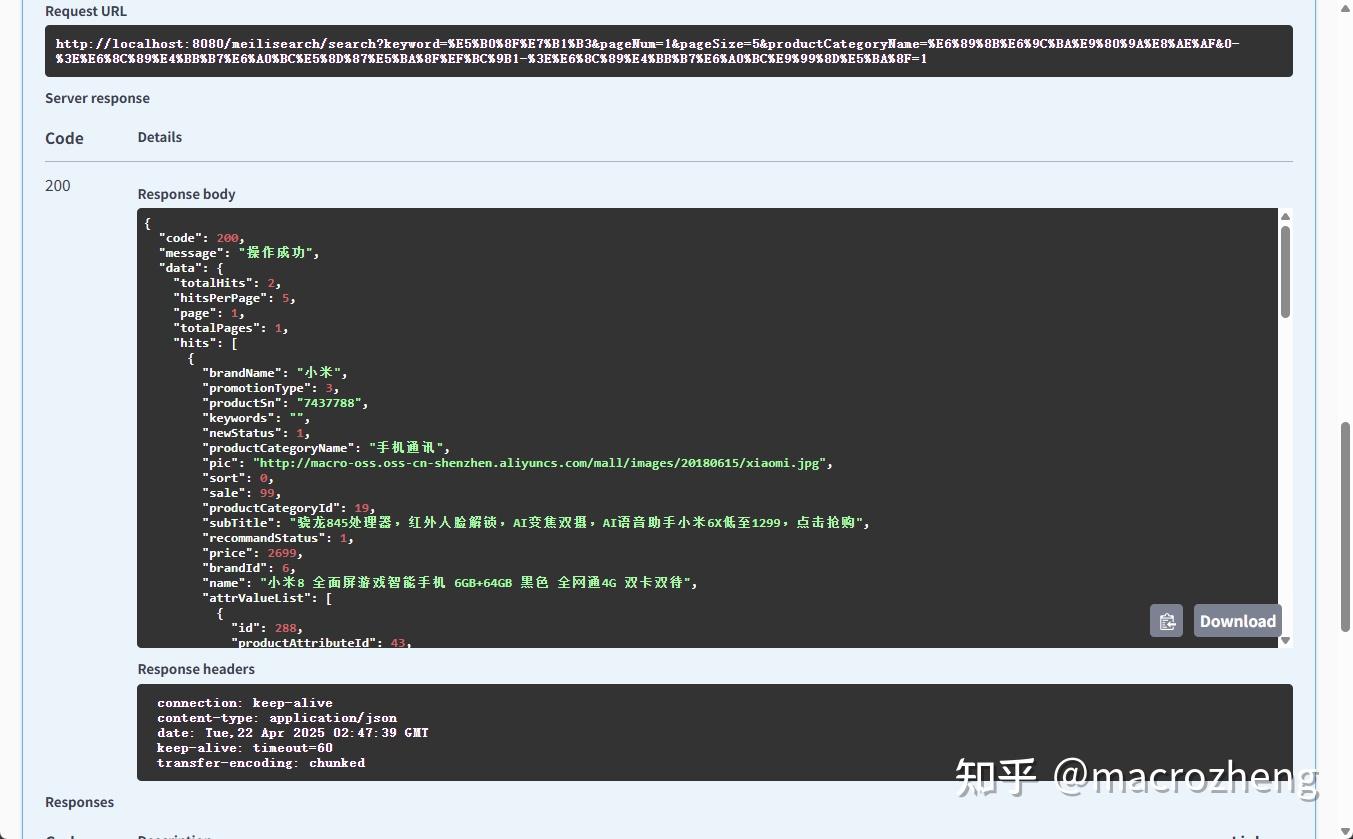Click the response body scroll-up arrow
The height and width of the screenshot is (839, 1353).
tap(1285, 215)
